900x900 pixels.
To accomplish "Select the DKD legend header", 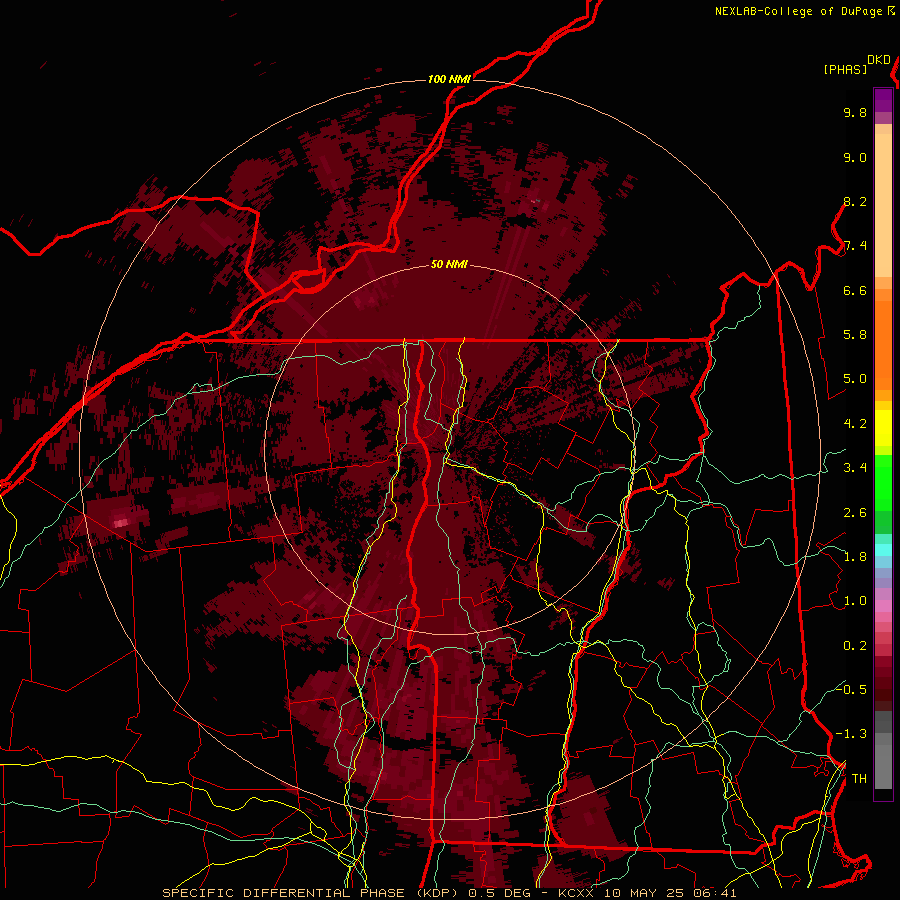I will [878, 60].
